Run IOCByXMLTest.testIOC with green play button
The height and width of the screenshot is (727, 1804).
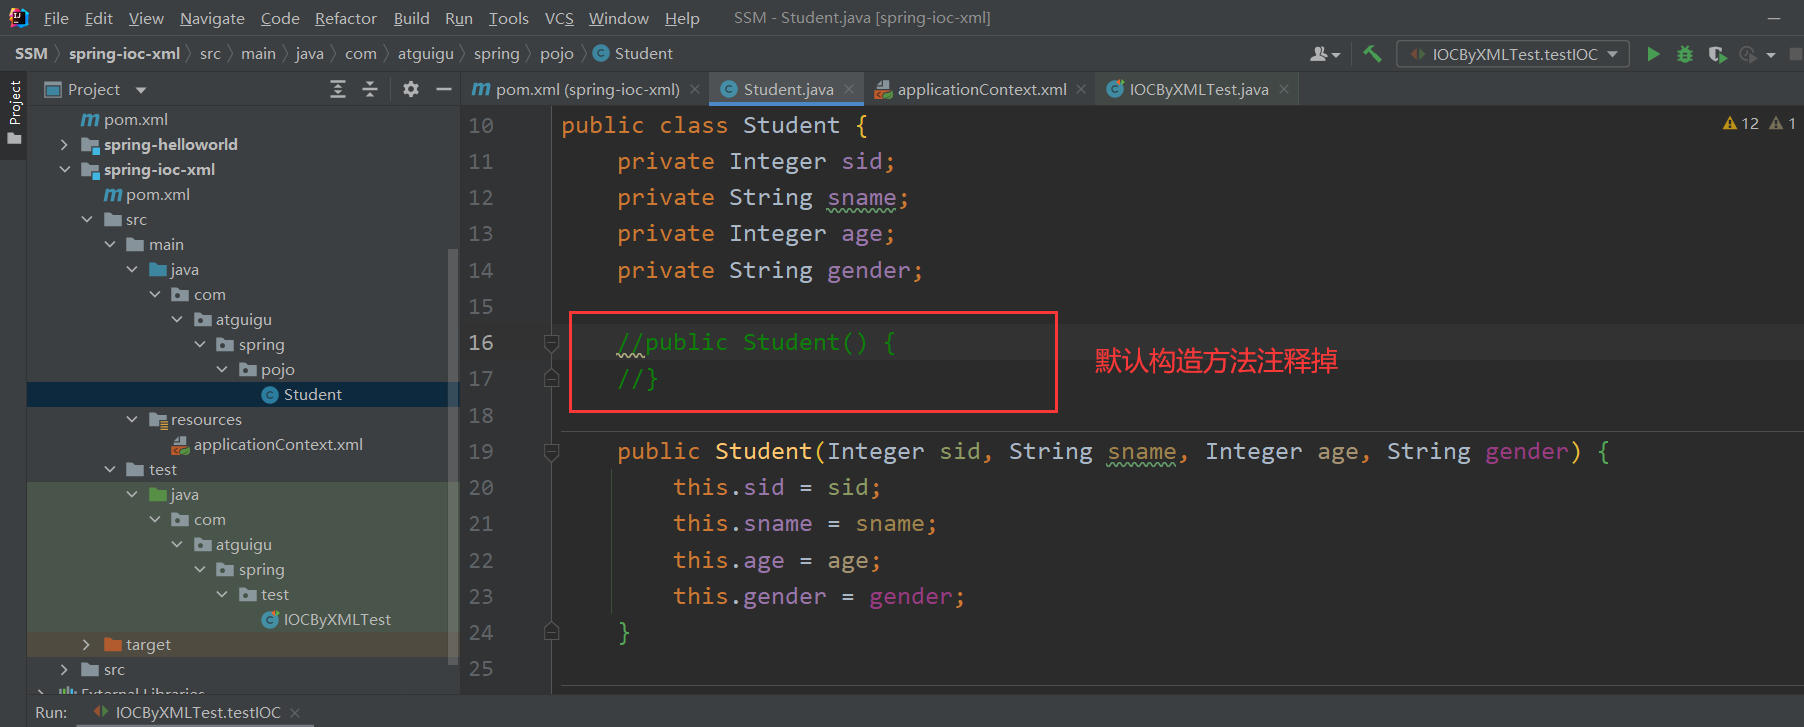coord(1653,54)
